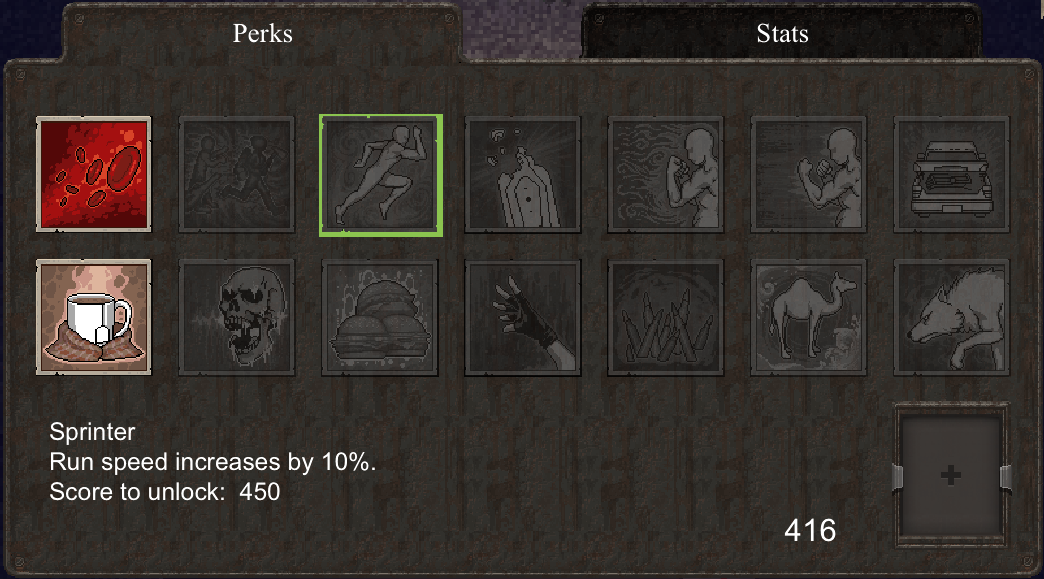This screenshot has width=1044, height=579.
Task: Select the pickup truck perk icon
Action: click(951, 174)
